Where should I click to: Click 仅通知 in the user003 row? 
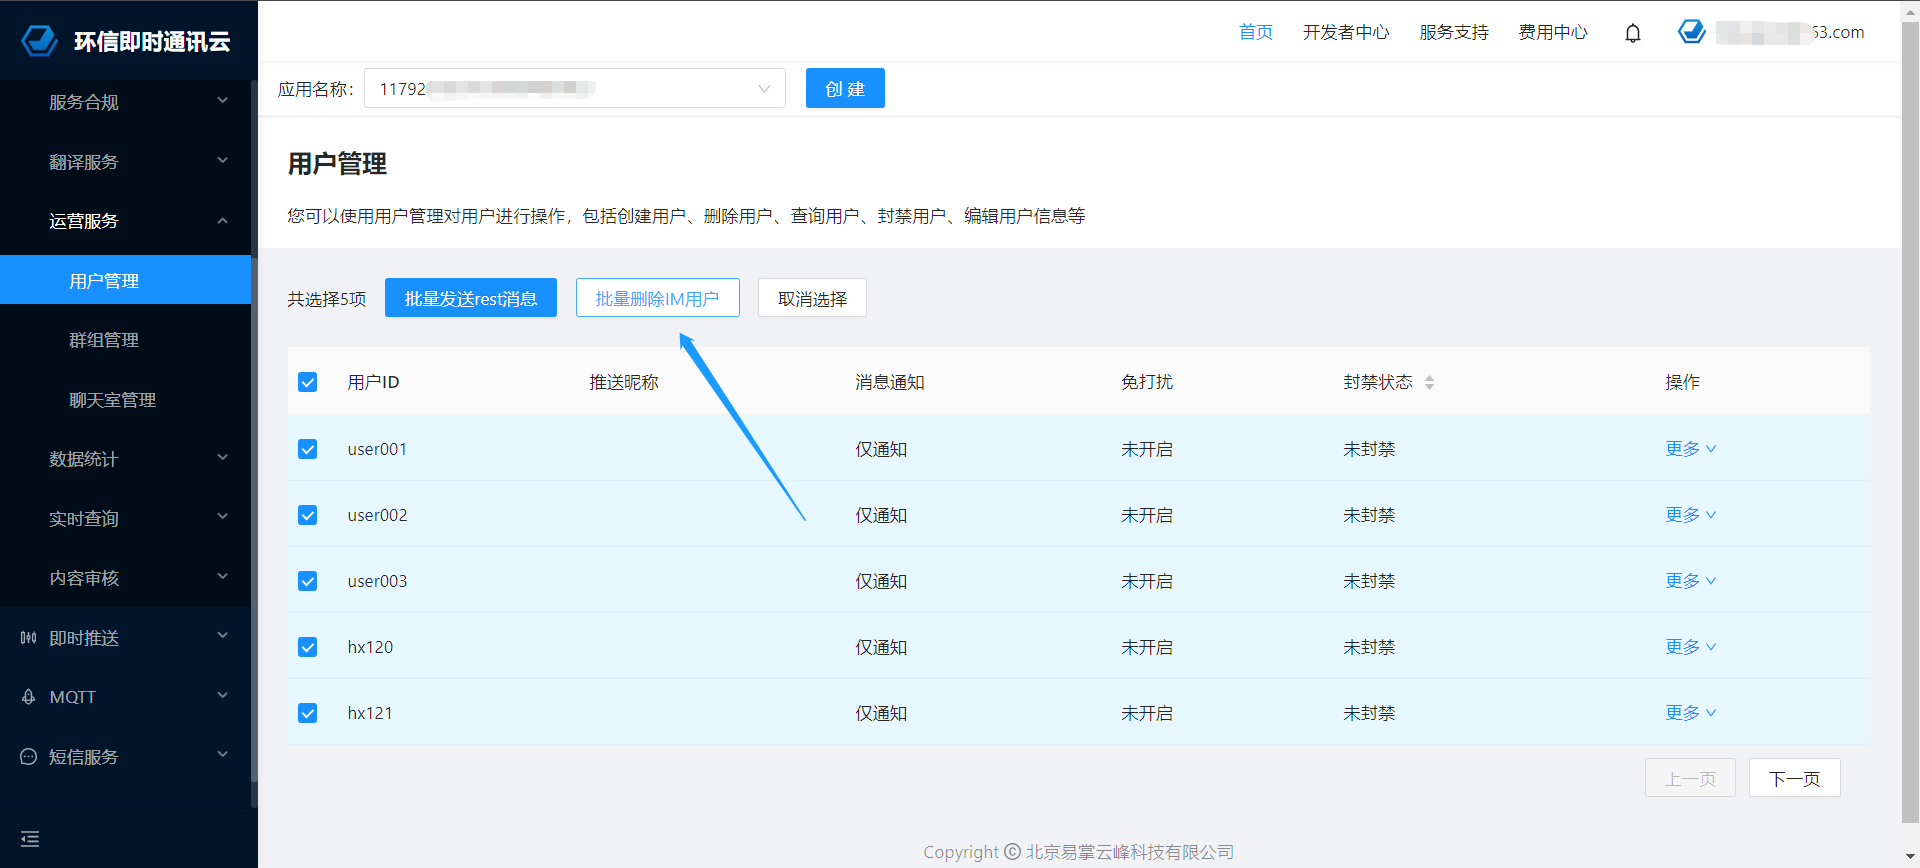coord(881,581)
